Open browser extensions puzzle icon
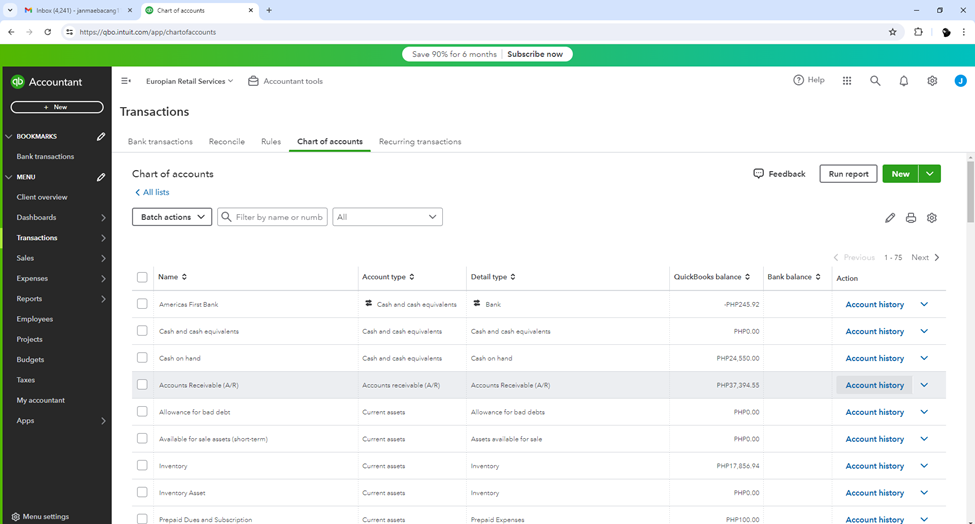 pyautogui.click(x=918, y=32)
